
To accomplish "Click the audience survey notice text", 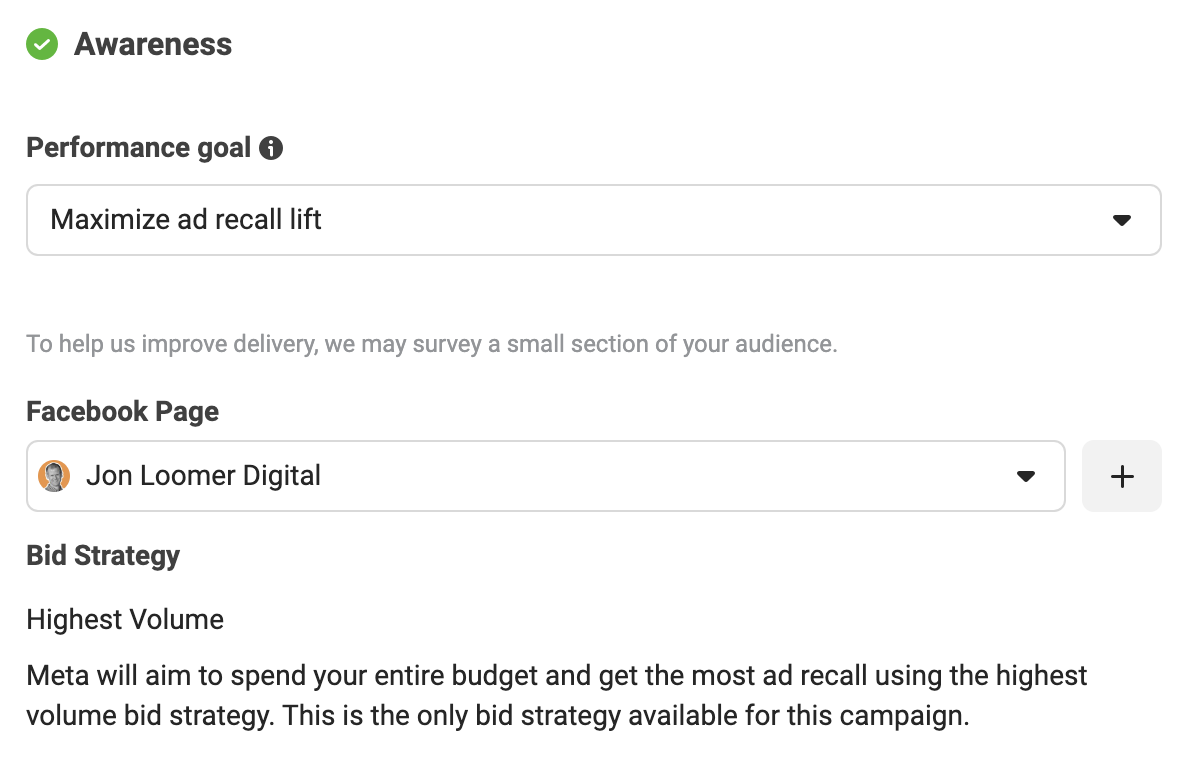I will tap(432, 344).
